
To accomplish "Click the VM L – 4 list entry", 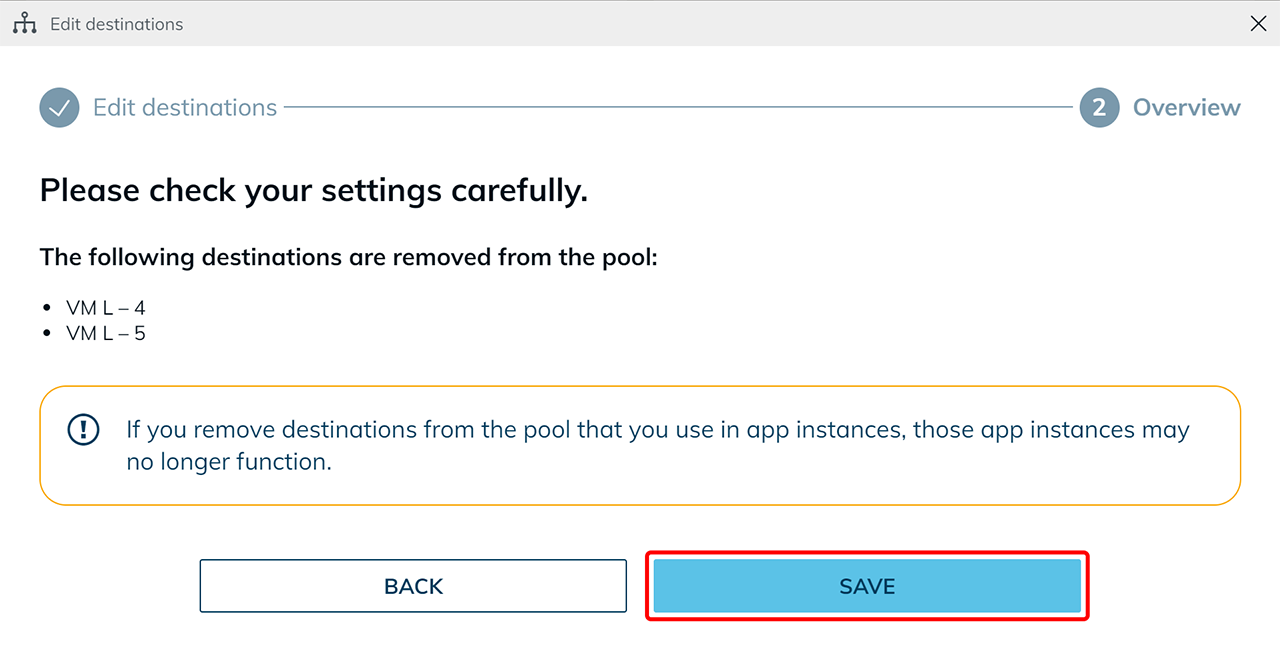I will coord(106,308).
